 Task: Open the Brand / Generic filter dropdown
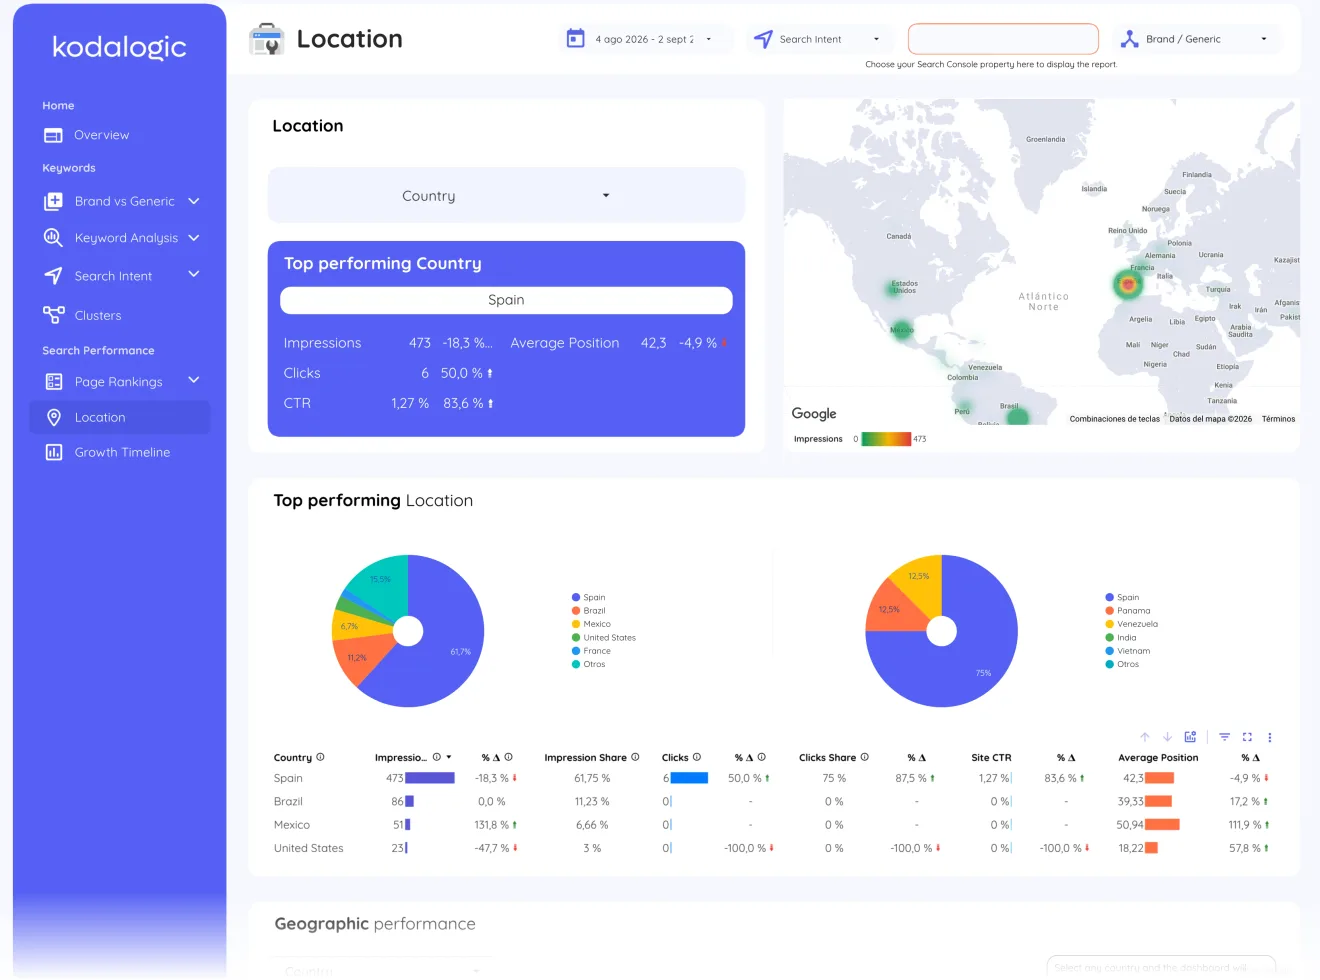(x=1199, y=39)
